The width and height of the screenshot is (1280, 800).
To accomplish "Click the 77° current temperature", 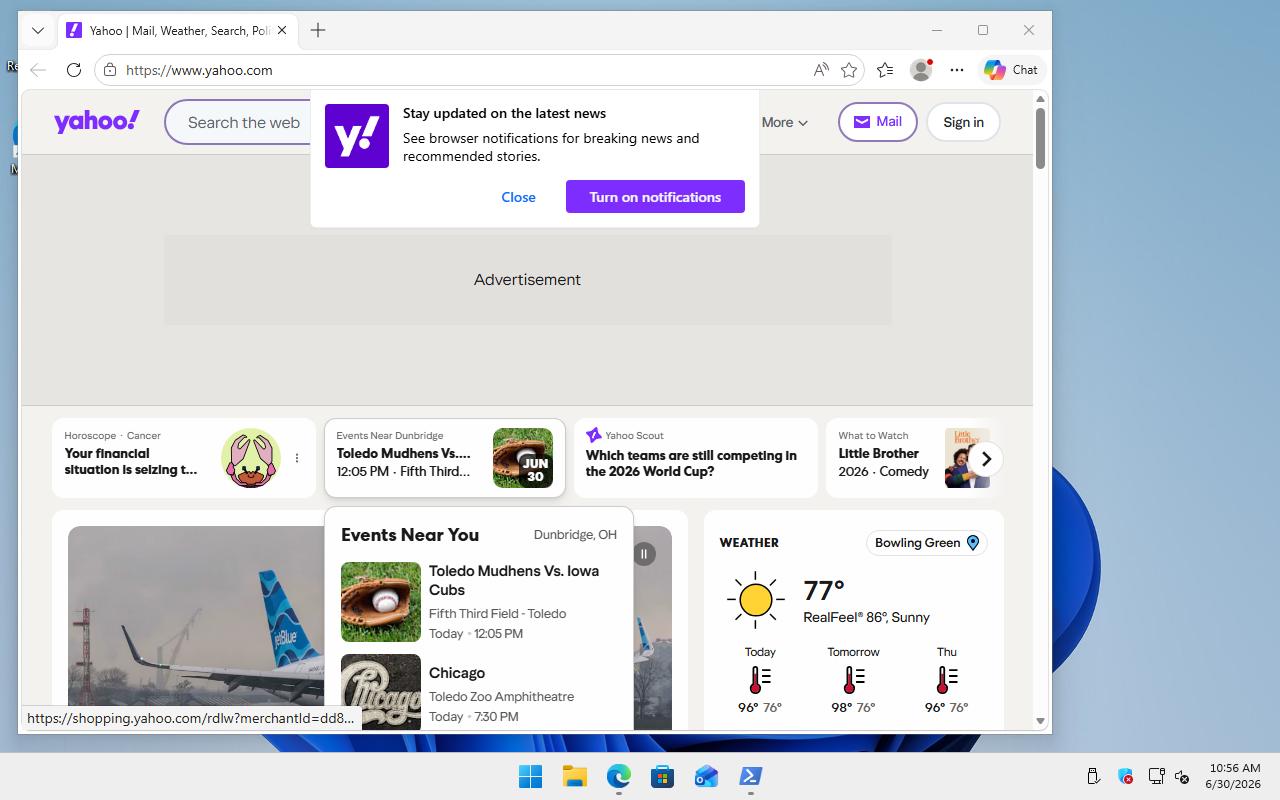I will tap(824, 591).
